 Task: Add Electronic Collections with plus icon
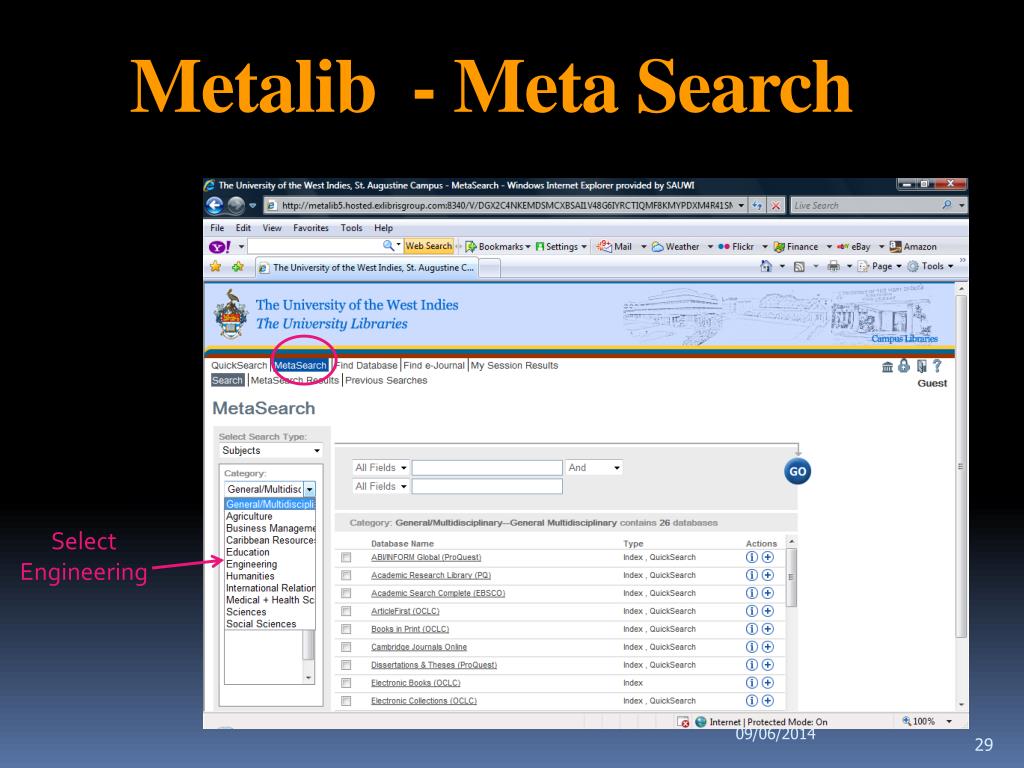pos(768,701)
